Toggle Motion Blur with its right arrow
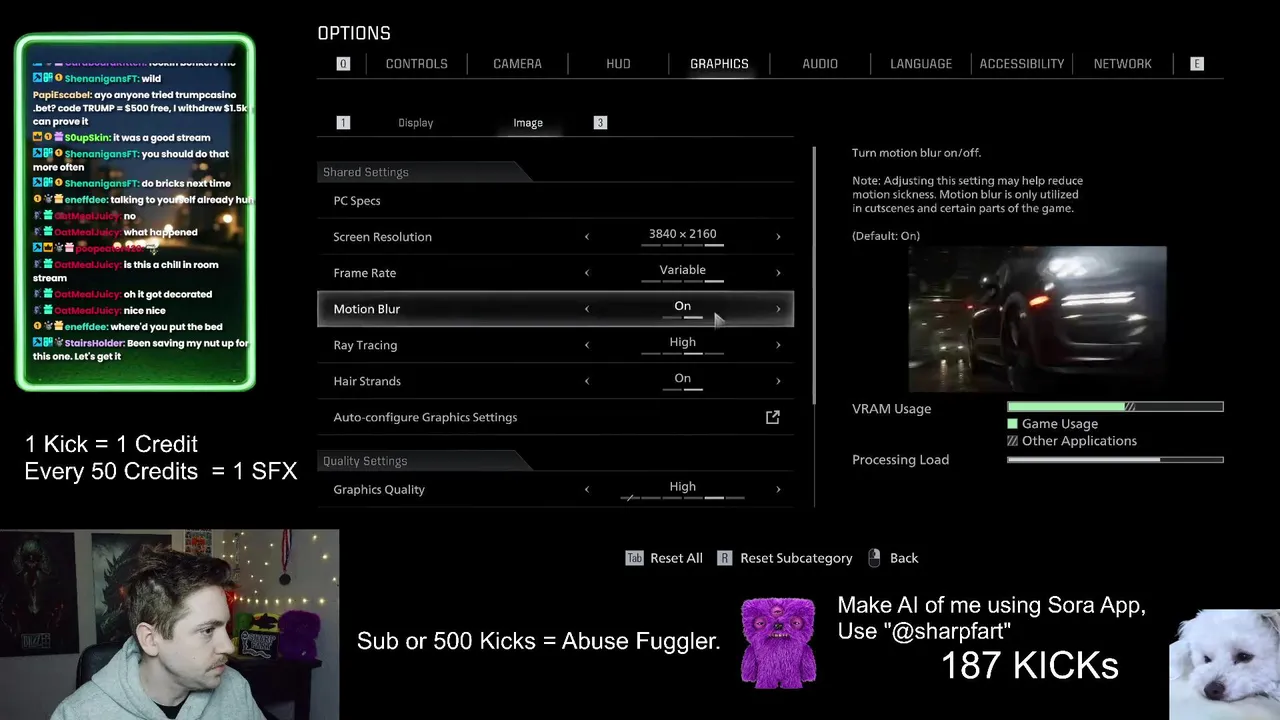This screenshot has height=720, width=1280. 778,309
